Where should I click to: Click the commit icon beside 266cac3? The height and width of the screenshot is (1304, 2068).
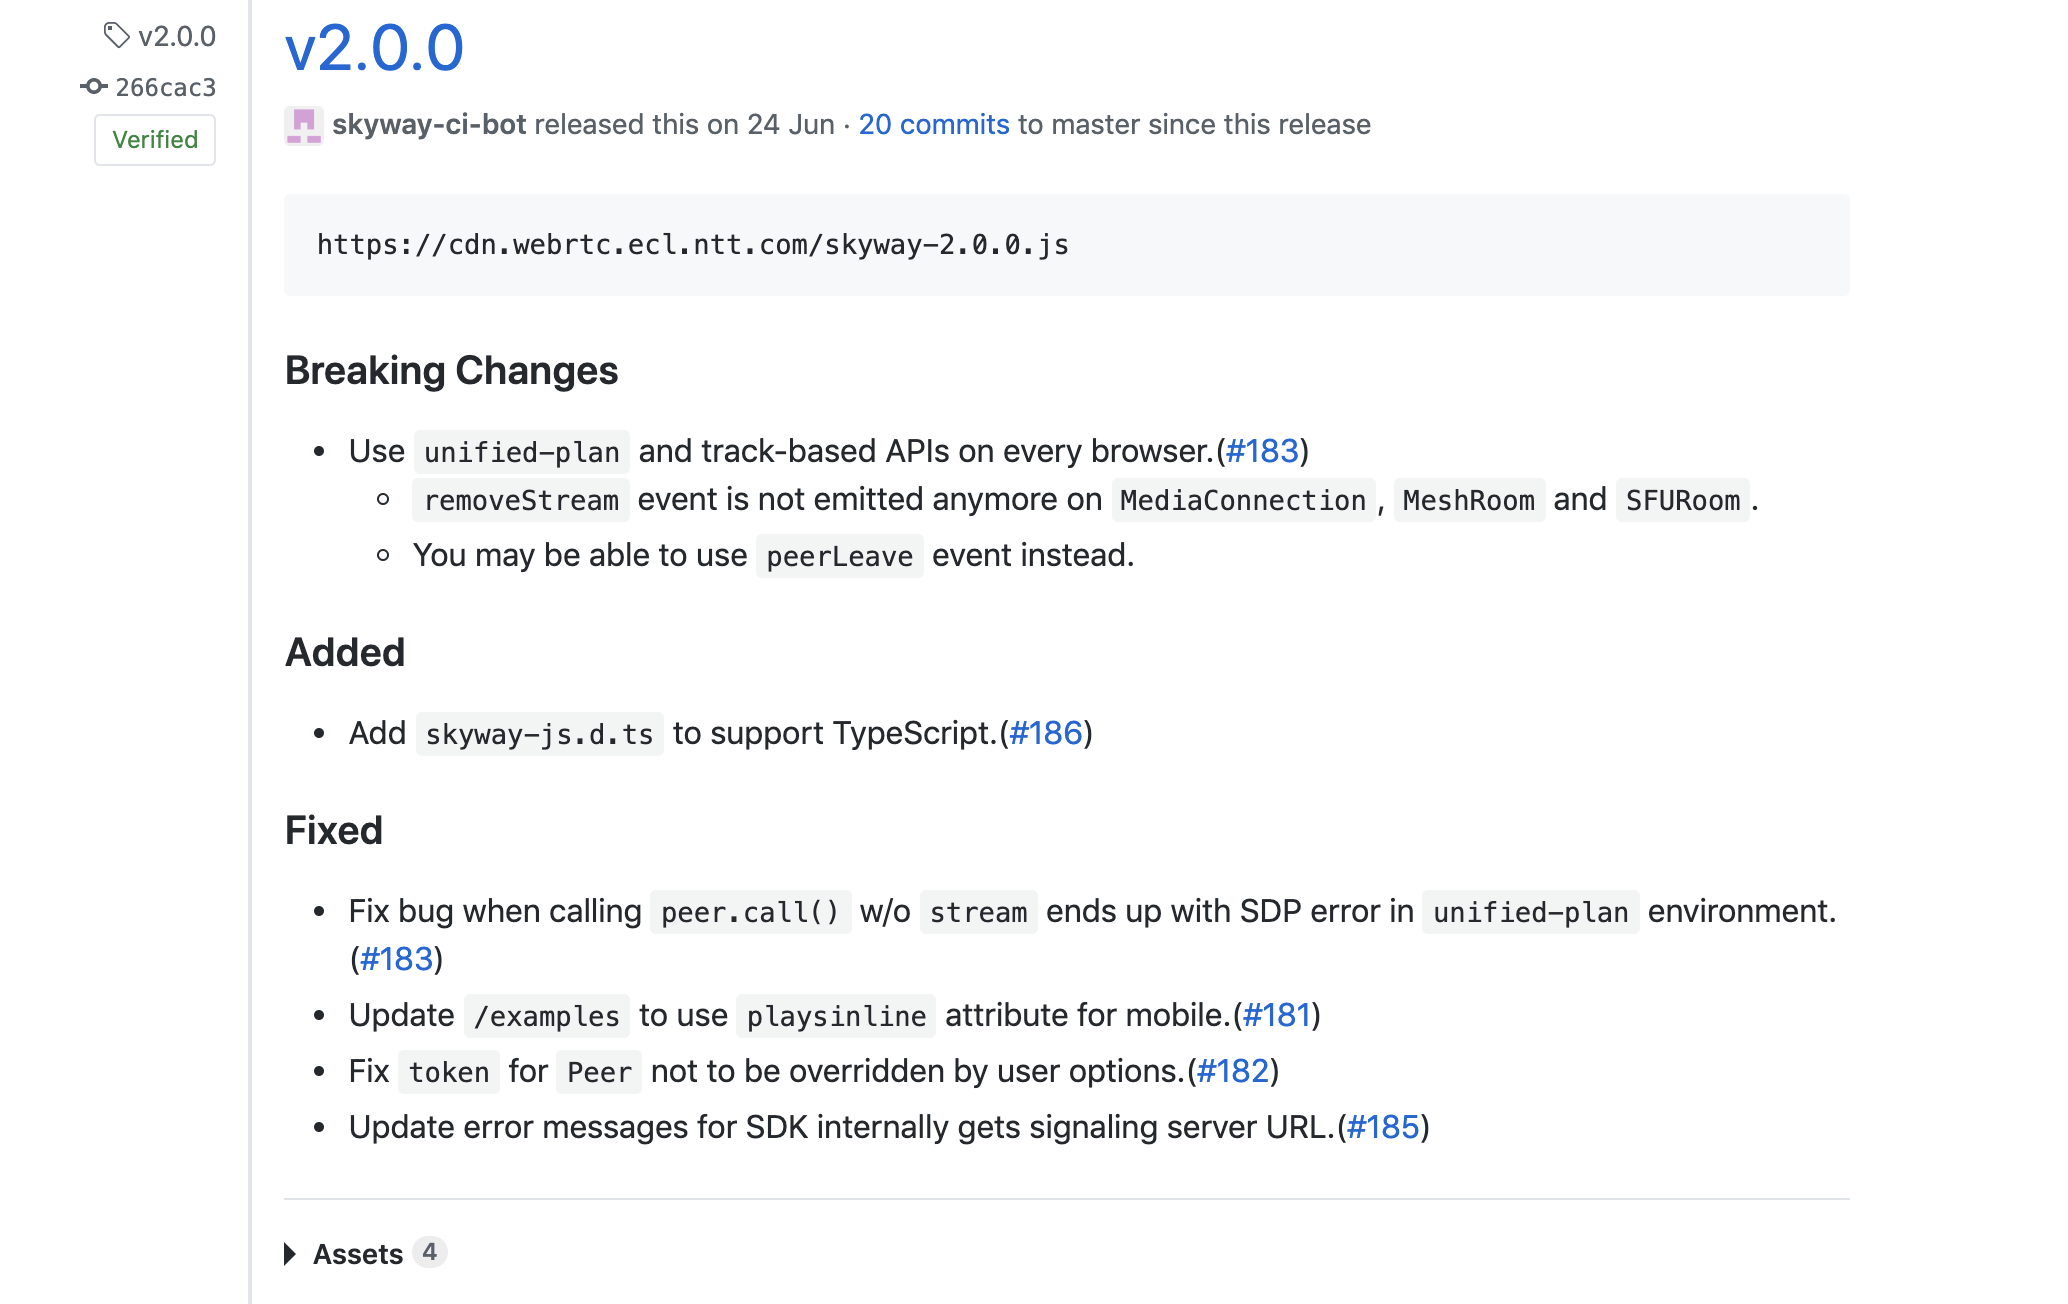94,87
